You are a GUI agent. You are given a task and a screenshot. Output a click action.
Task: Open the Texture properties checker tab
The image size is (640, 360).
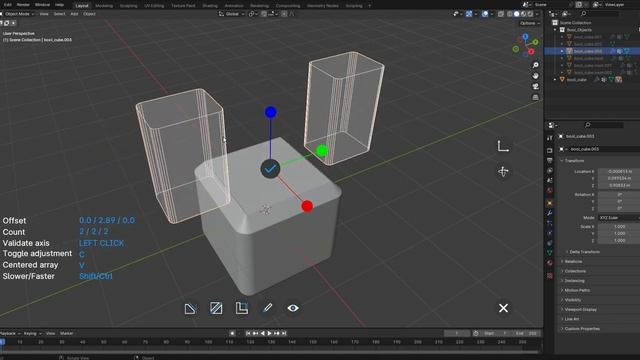(x=550, y=276)
